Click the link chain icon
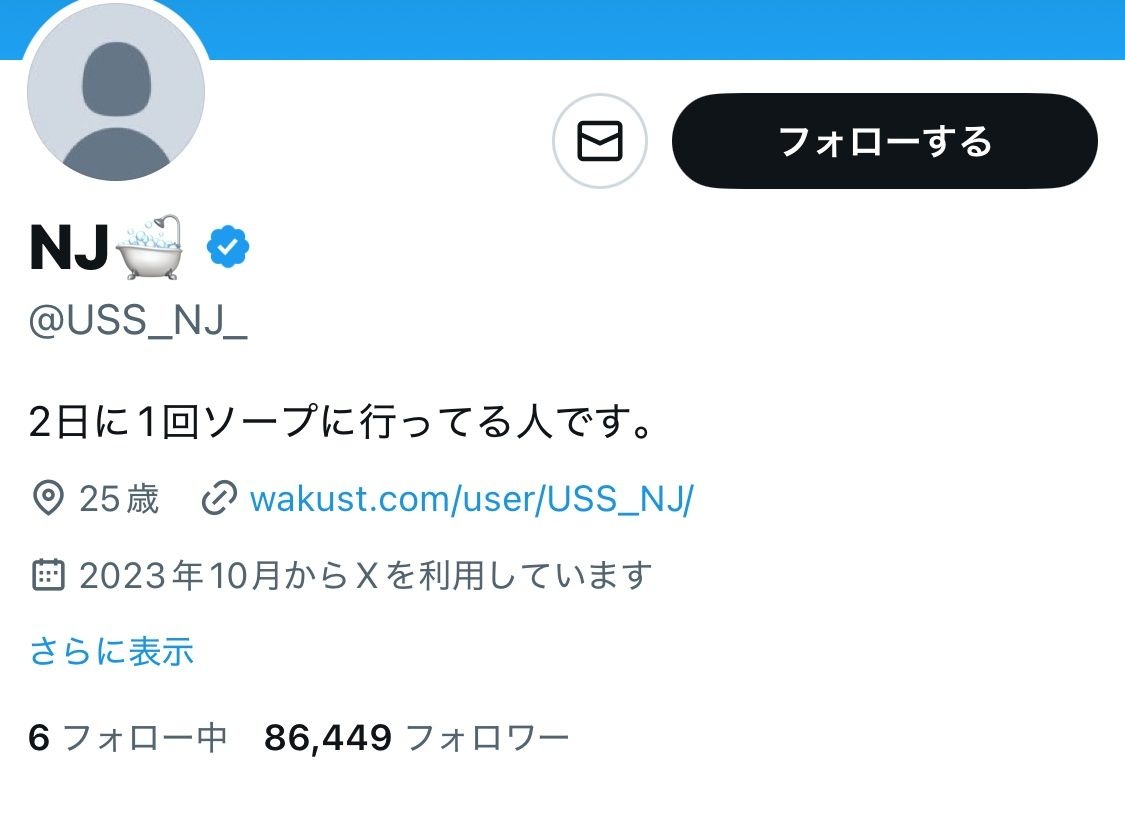The width and height of the screenshot is (1125, 813). click(219, 499)
